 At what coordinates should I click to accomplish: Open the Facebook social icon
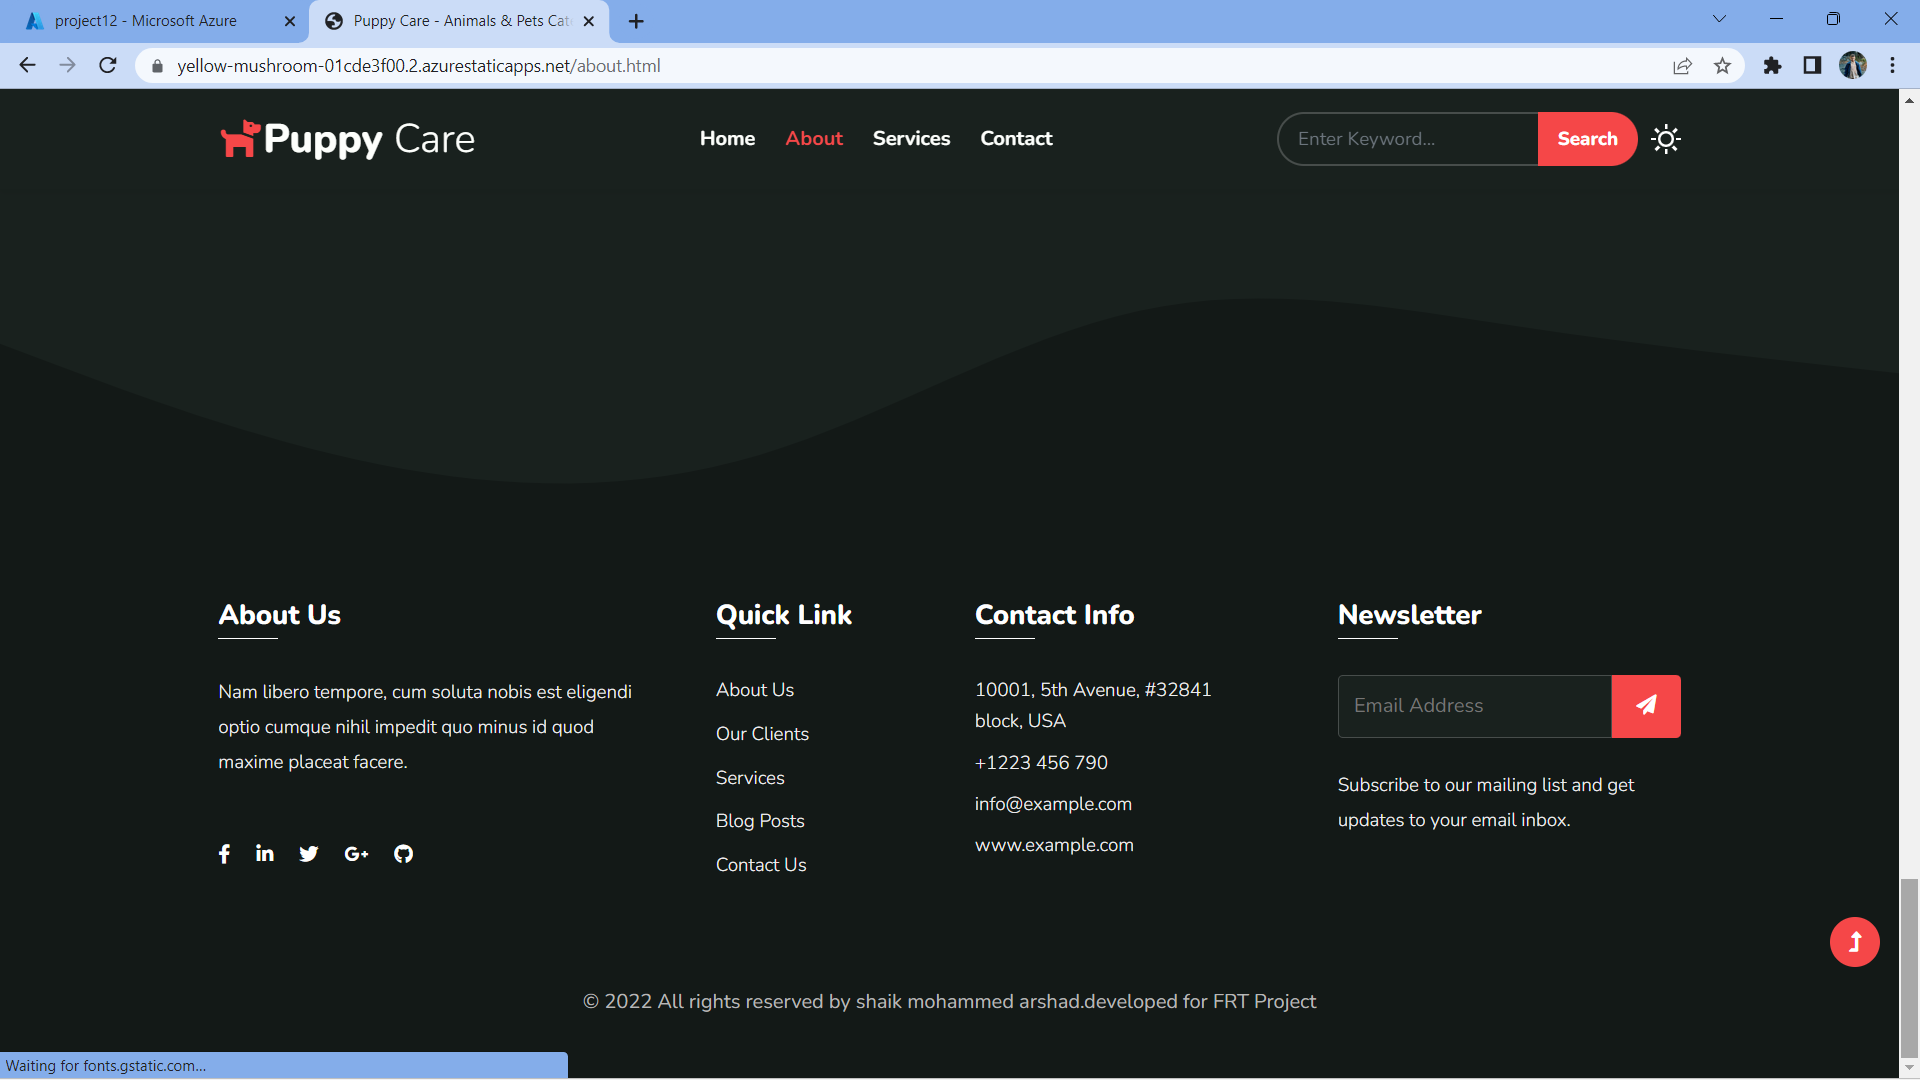224,853
